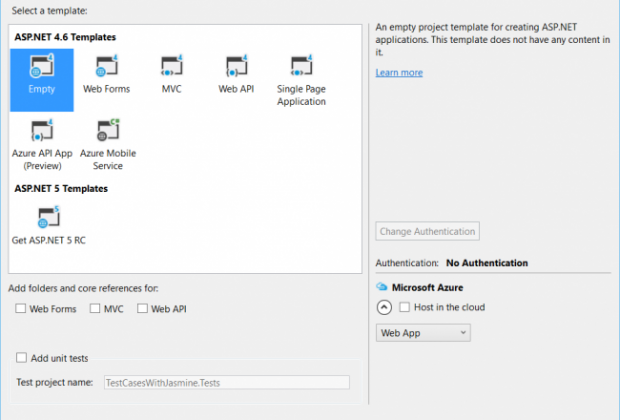This screenshot has height=420, width=620.
Task: Open the Learn more link
Action: click(x=399, y=73)
